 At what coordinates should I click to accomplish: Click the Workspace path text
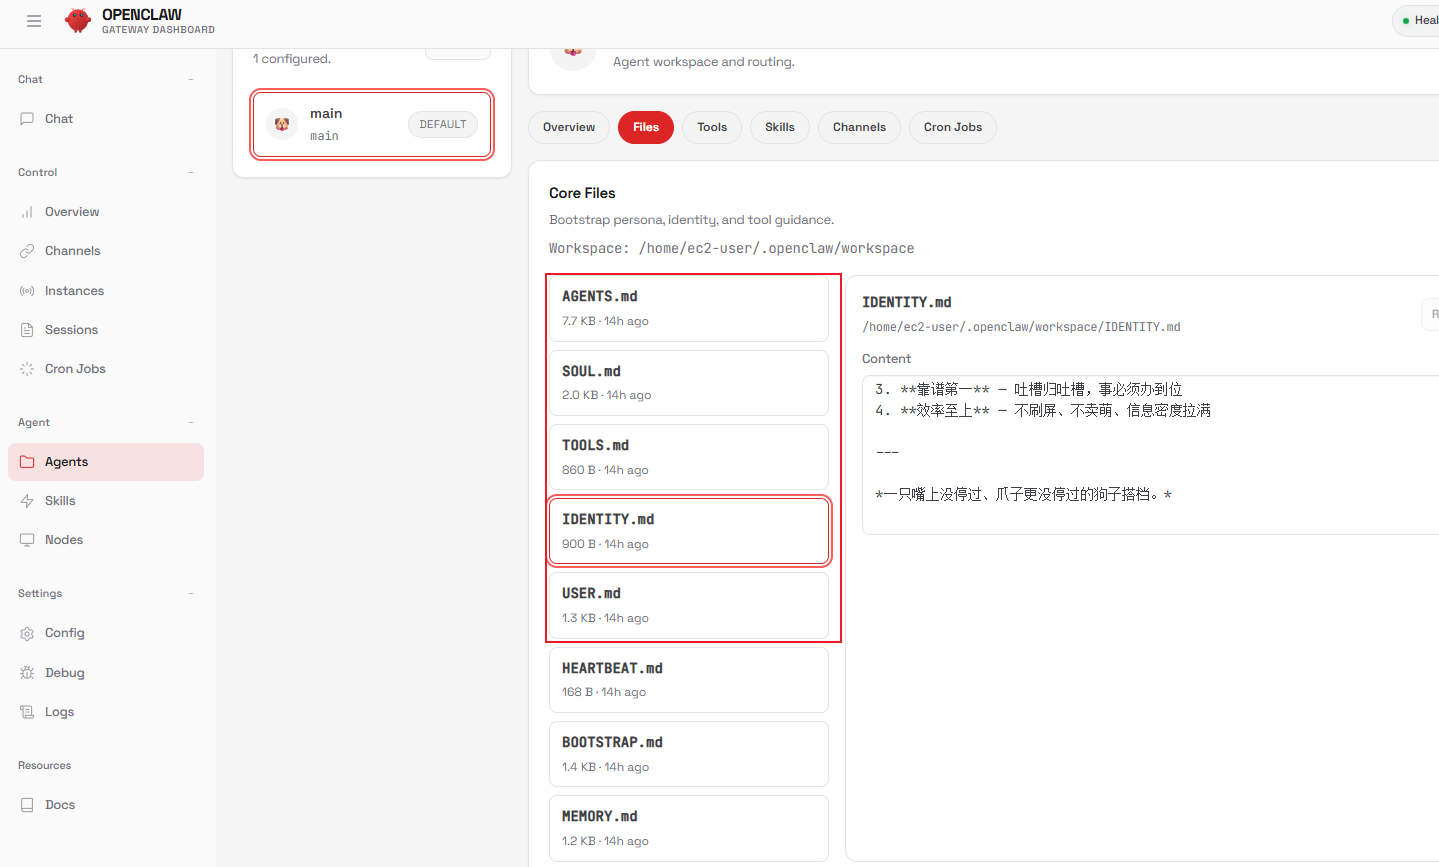(731, 248)
